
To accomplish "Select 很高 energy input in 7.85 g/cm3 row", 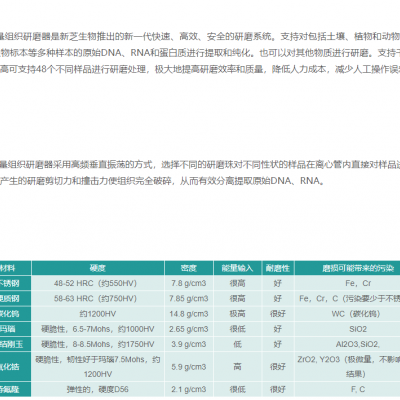I will point(237,298).
